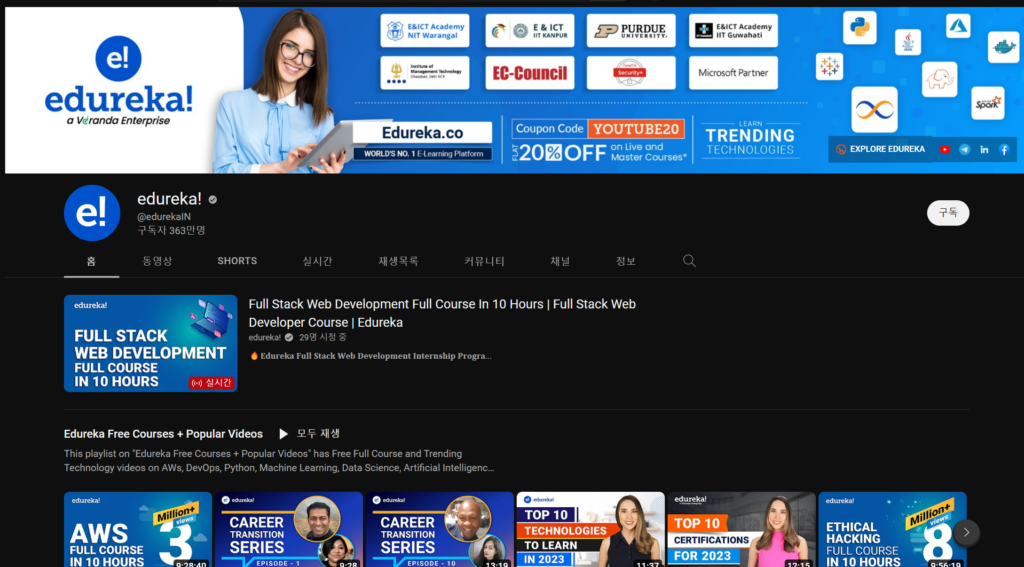
Task: Open the 재생목록 tab
Action: click(x=398, y=261)
